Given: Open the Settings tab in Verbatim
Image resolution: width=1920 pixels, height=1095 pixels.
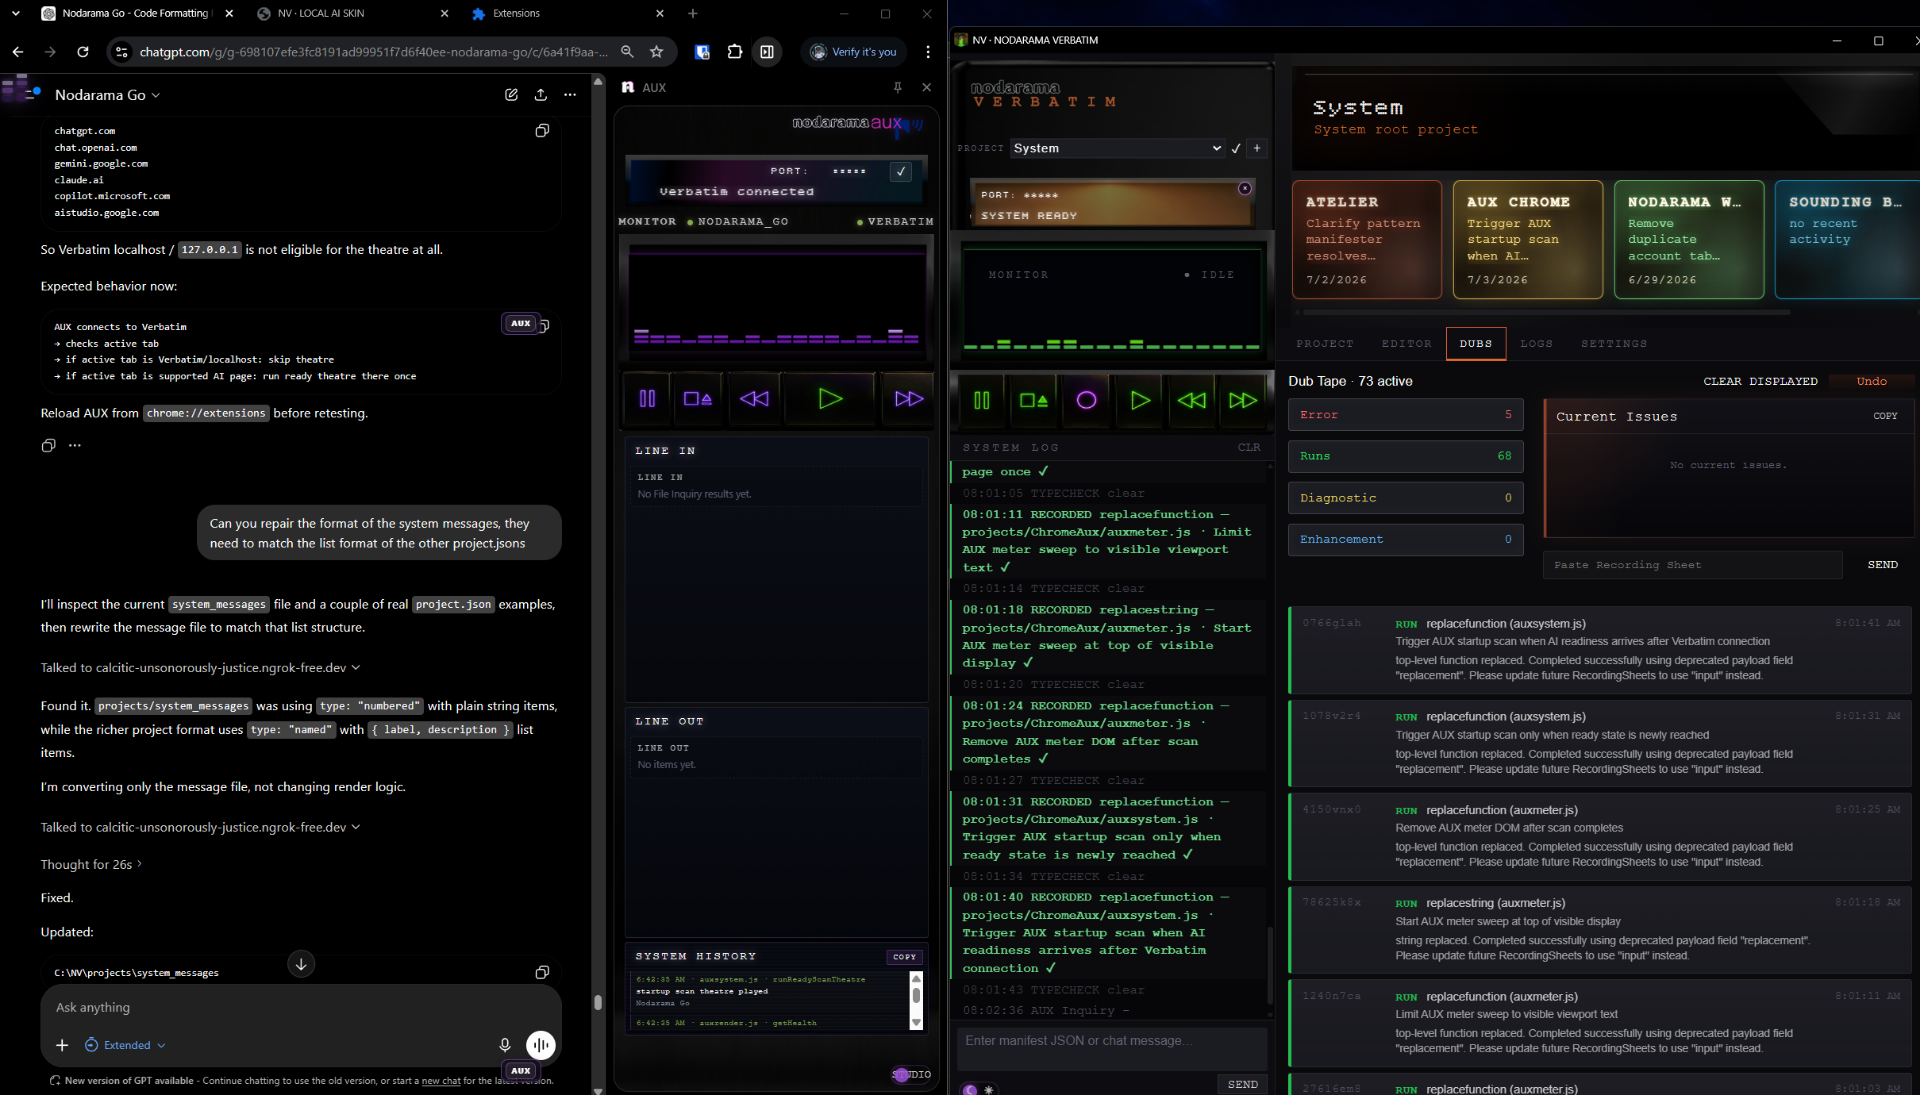Looking at the screenshot, I should [1613, 344].
